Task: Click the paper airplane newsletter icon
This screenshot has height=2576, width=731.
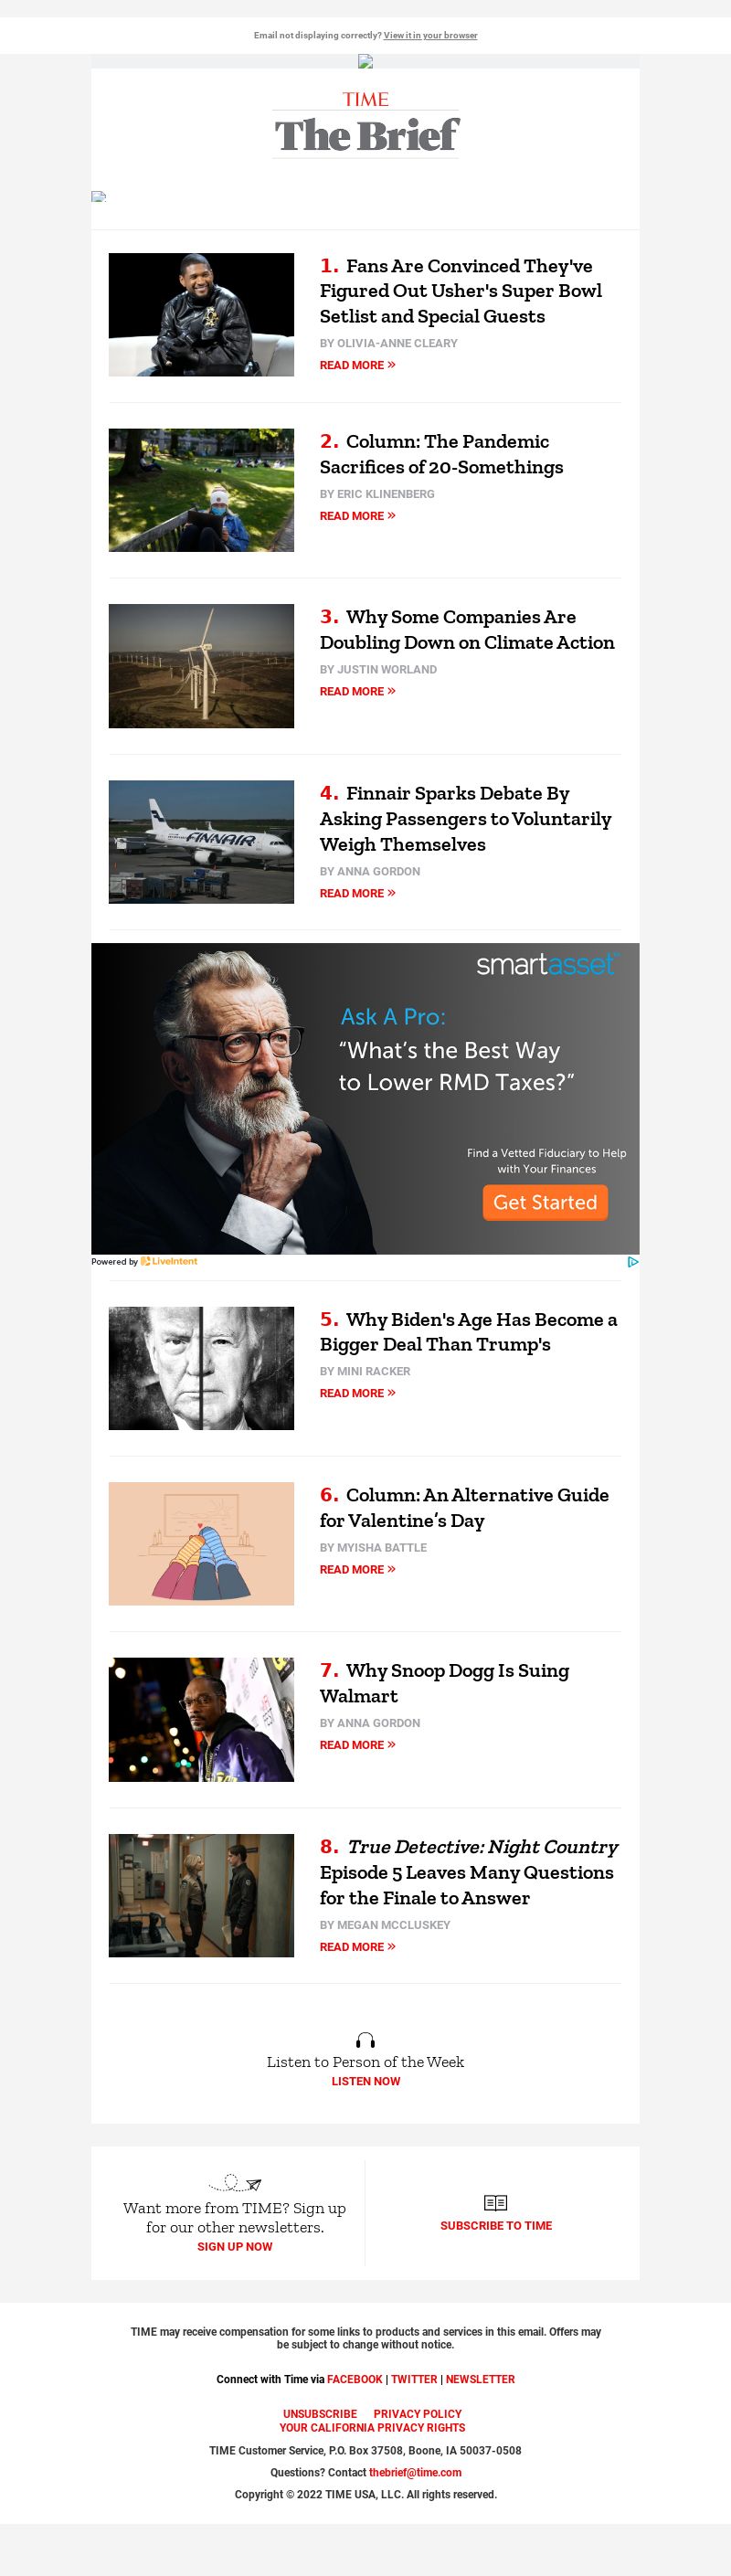Action: point(234,2183)
